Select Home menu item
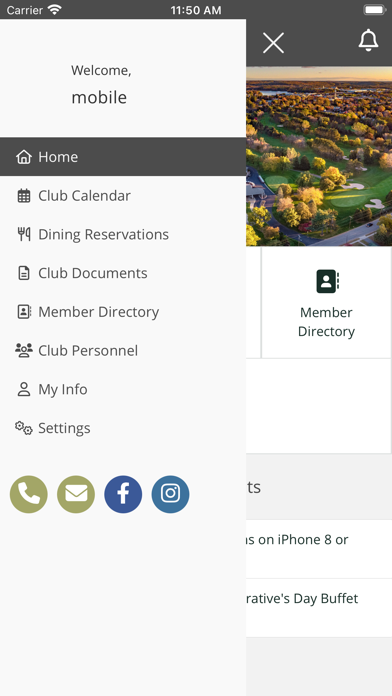The image size is (392, 696). pos(123,157)
